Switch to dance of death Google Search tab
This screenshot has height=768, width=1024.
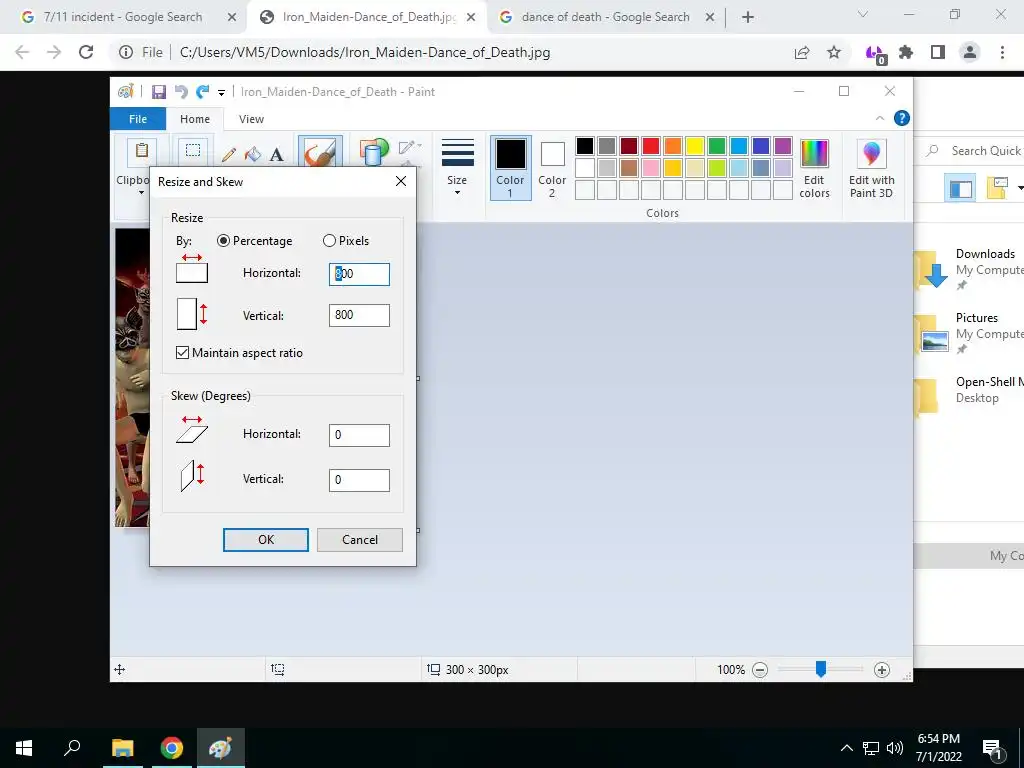click(605, 17)
